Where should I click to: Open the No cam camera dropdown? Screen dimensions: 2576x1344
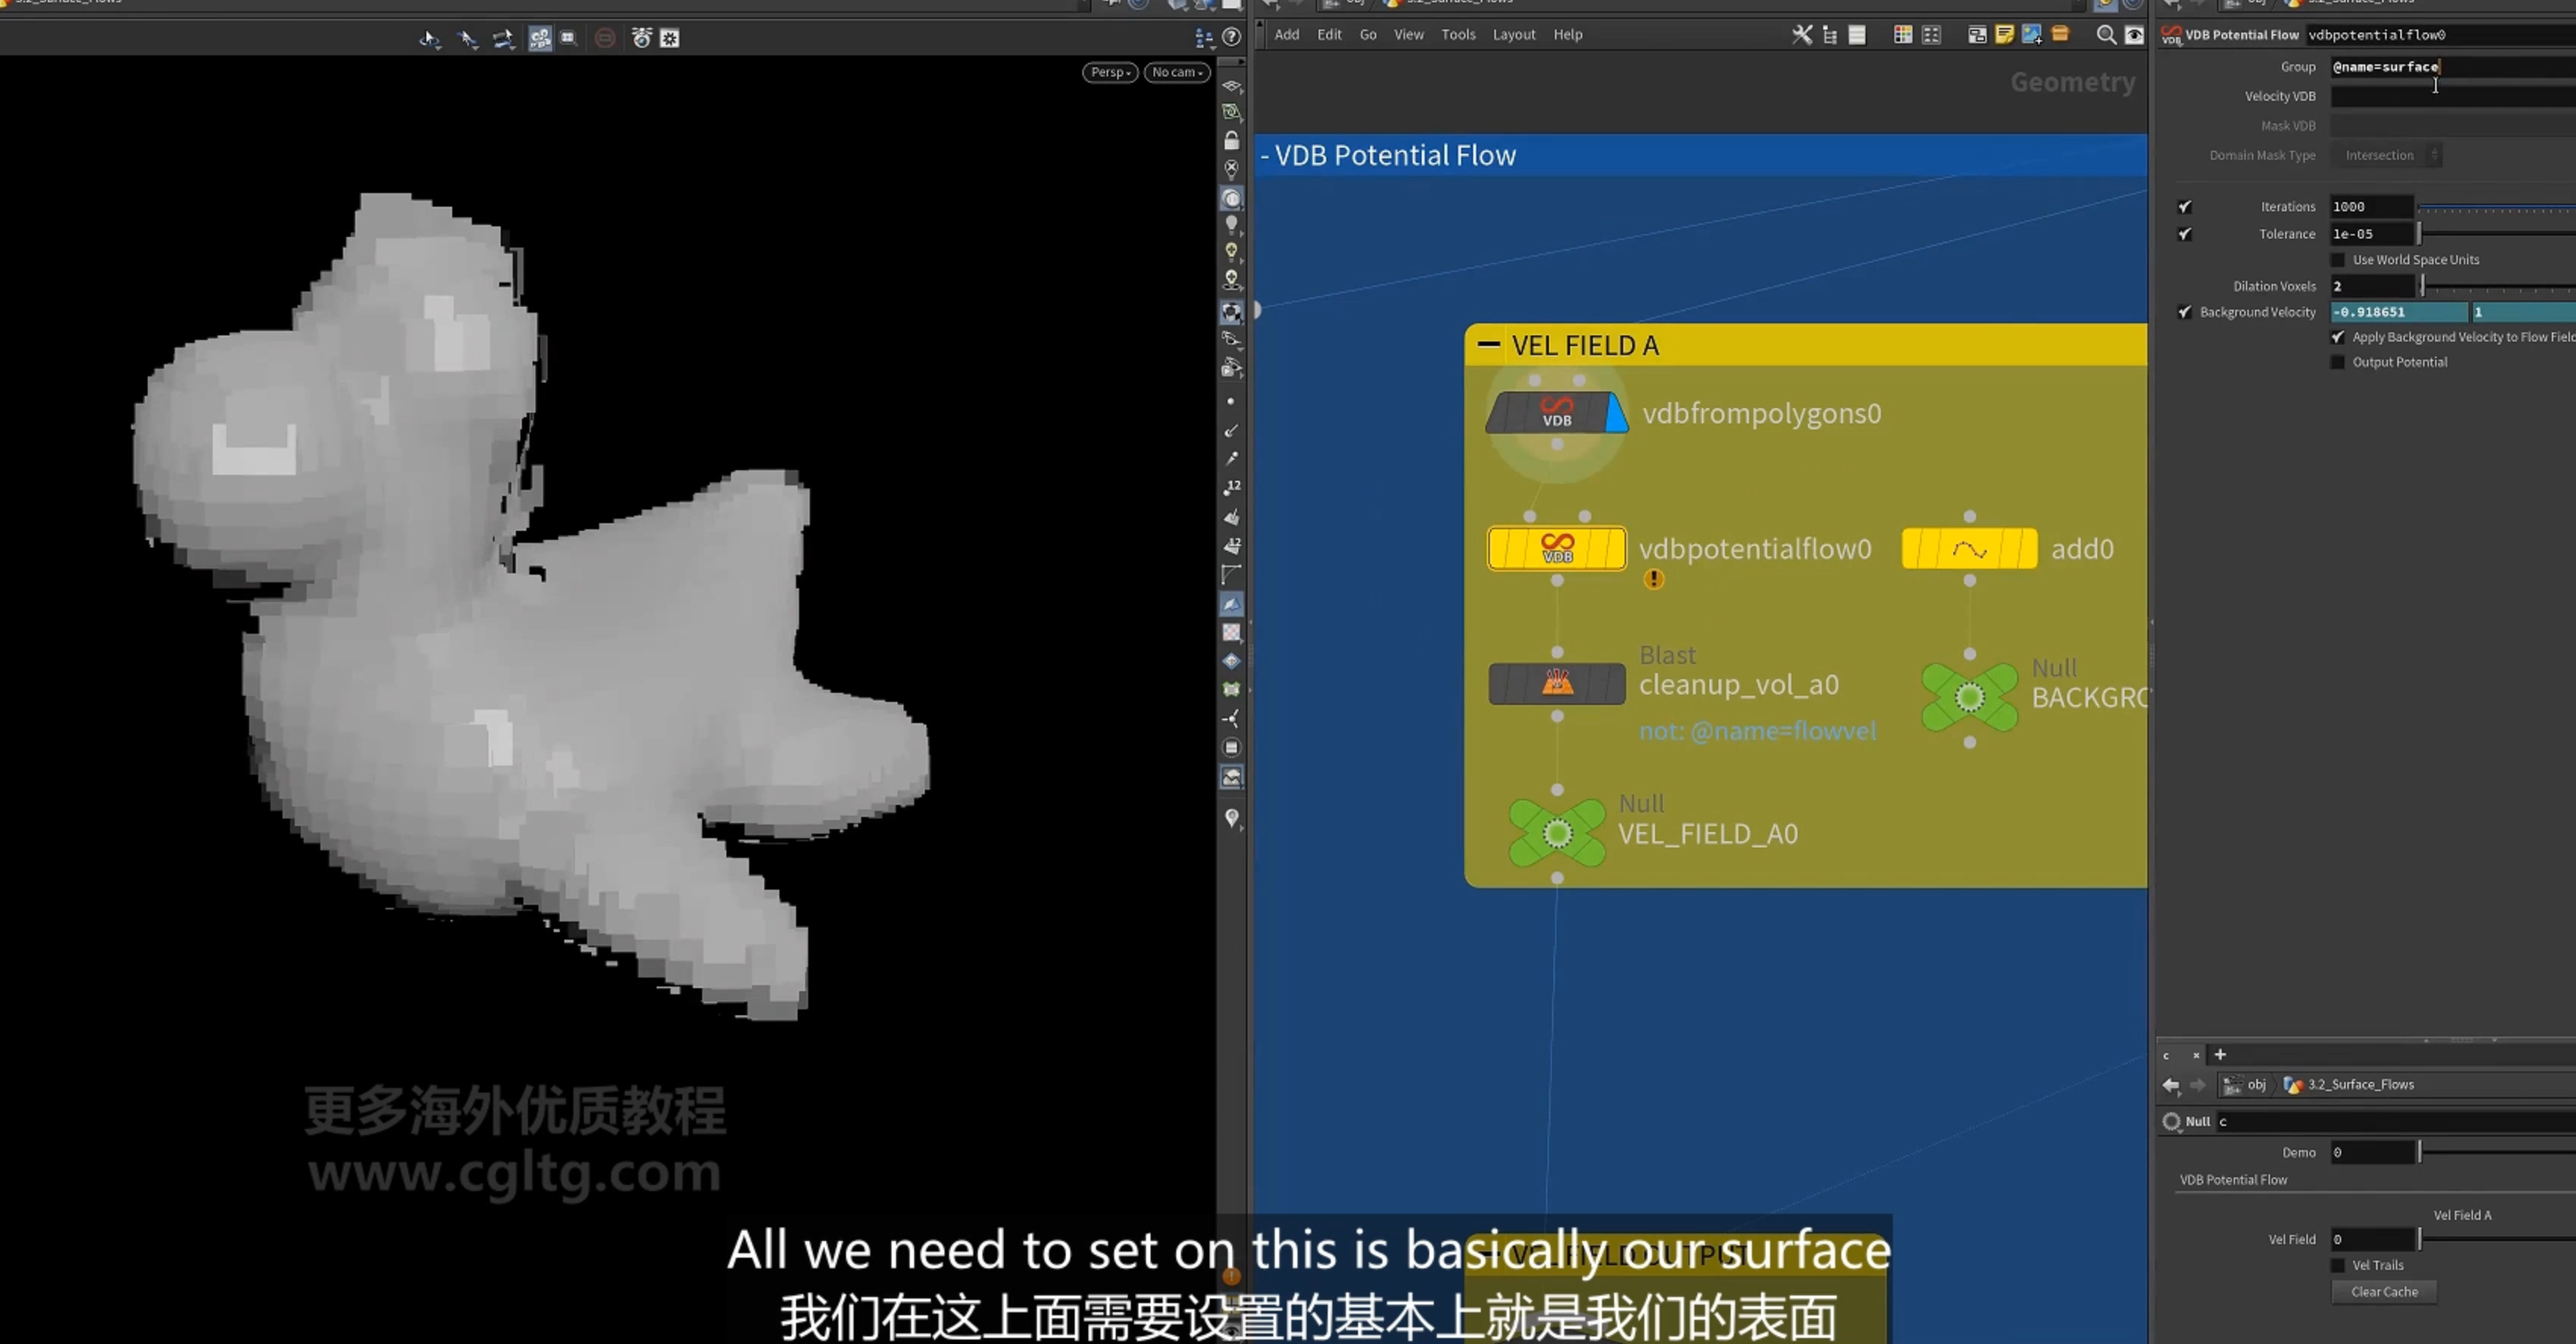1177,72
